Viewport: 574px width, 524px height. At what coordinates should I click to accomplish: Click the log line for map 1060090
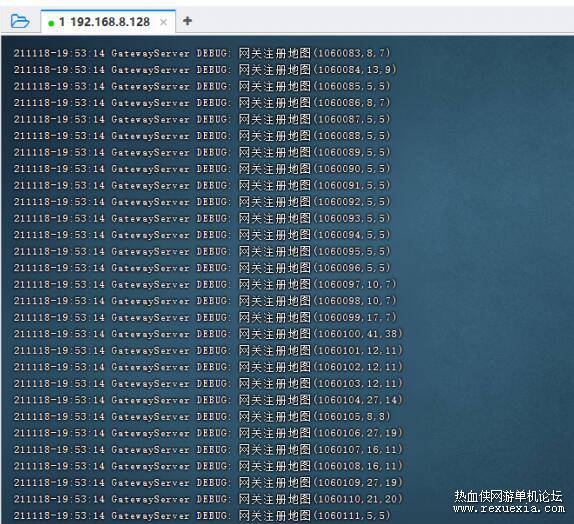pos(202,169)
